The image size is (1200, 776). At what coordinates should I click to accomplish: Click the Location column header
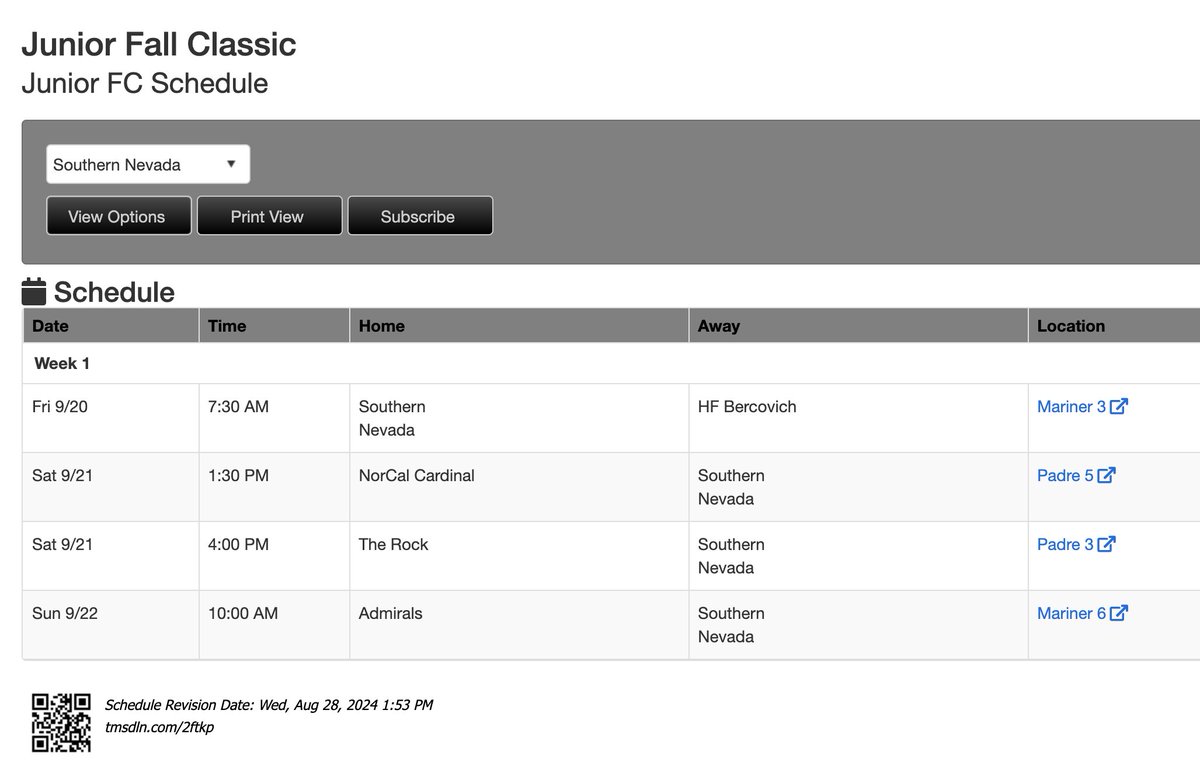click(1071, 325)
